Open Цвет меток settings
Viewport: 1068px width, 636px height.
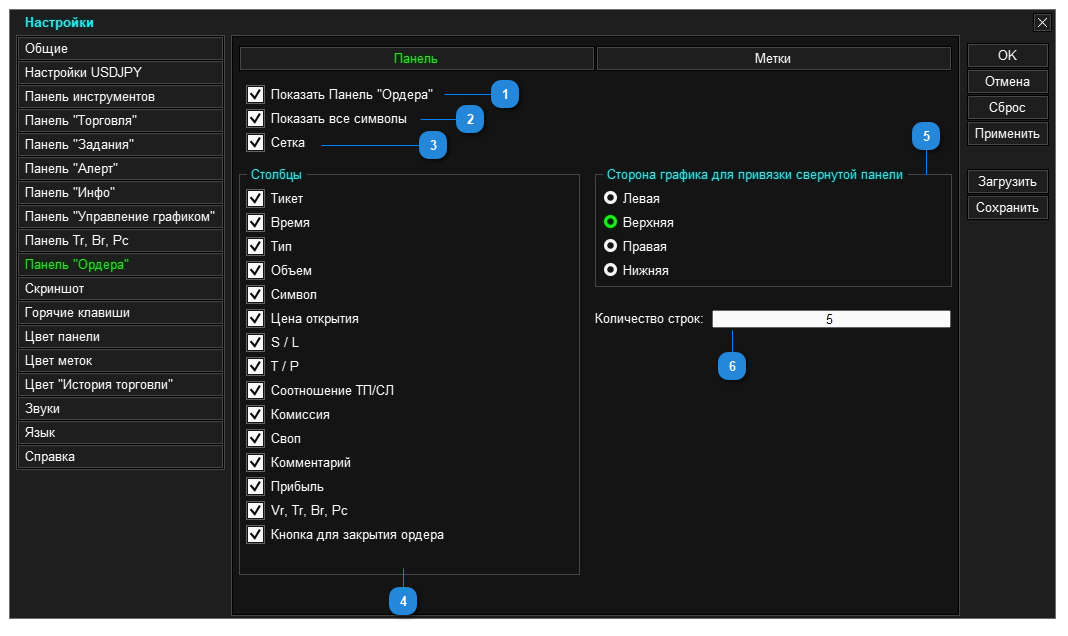coord(121,360)
